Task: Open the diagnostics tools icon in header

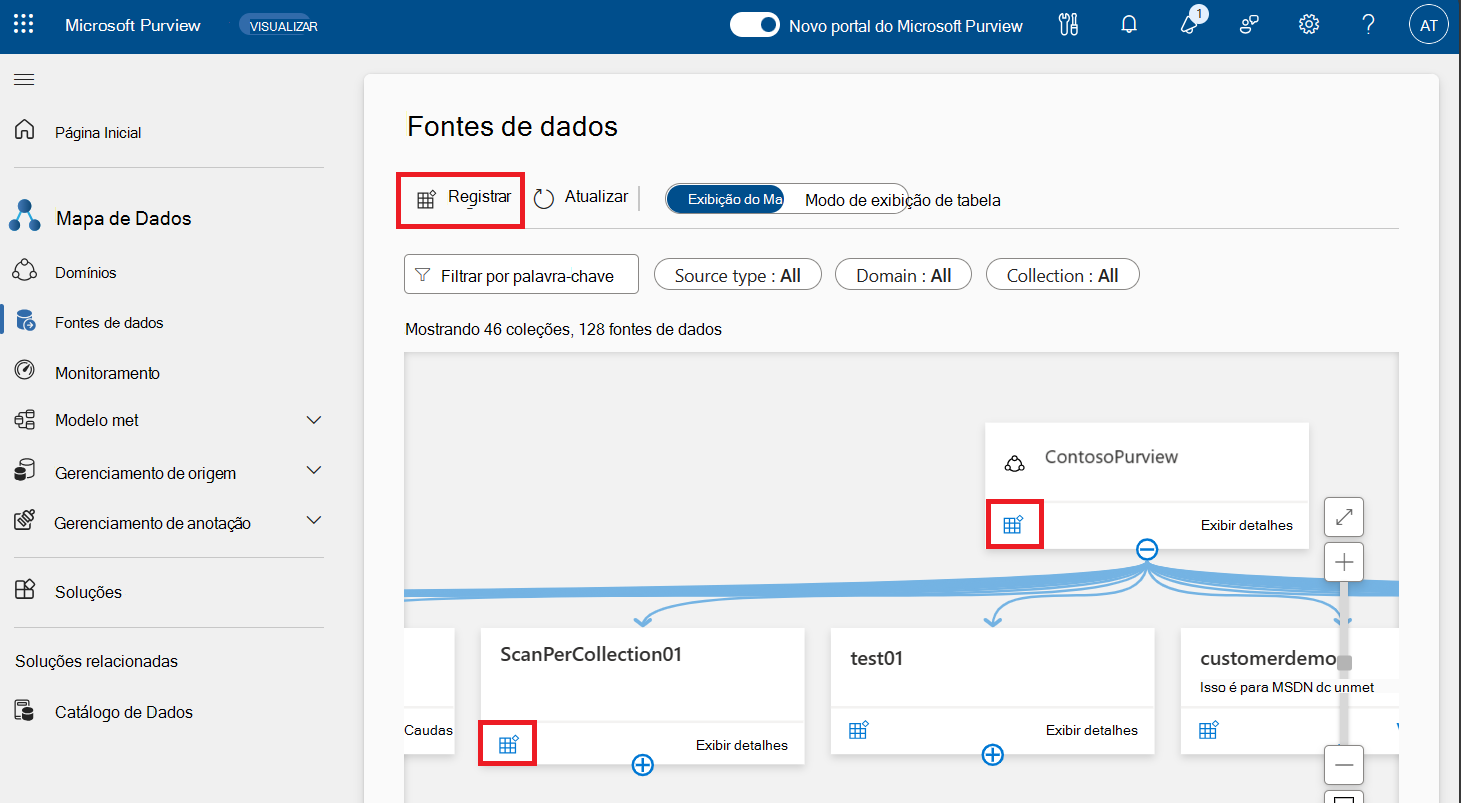Action: pos(1068,26)
